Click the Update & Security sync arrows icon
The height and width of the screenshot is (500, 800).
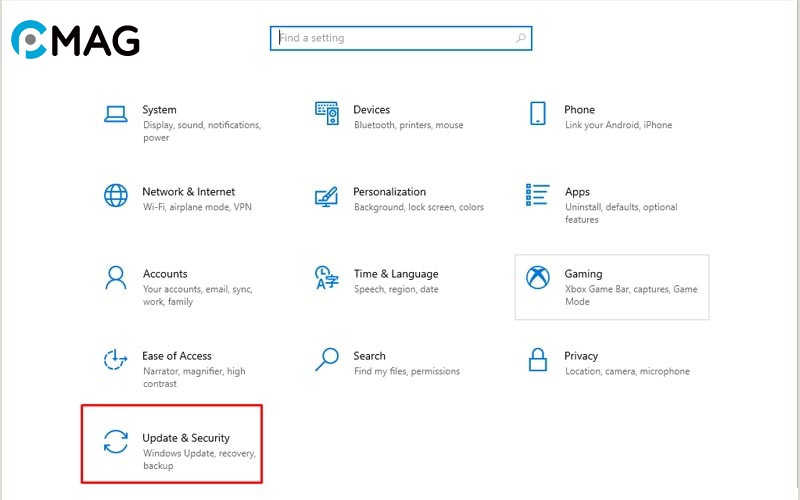[x=116, y=441]
